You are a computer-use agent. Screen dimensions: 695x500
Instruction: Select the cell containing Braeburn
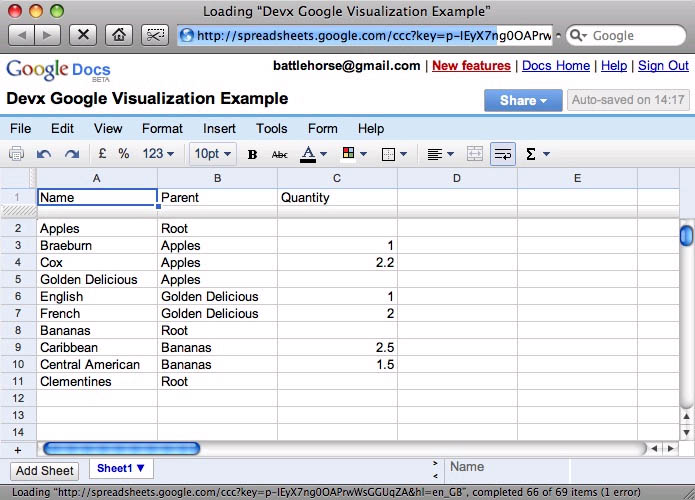coord(97,246)
